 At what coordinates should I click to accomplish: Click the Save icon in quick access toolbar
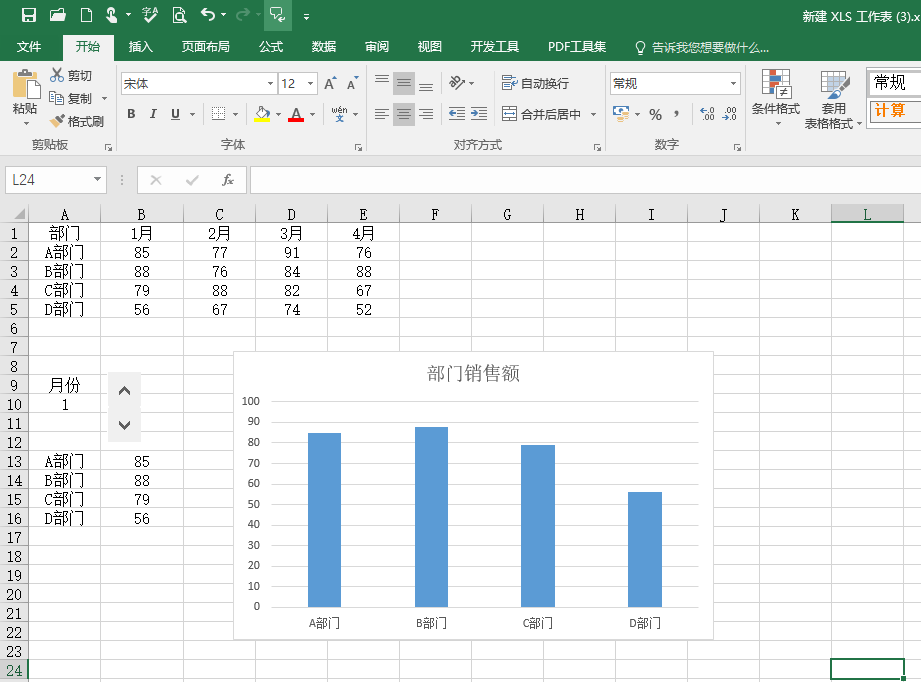tap(29, 15)
